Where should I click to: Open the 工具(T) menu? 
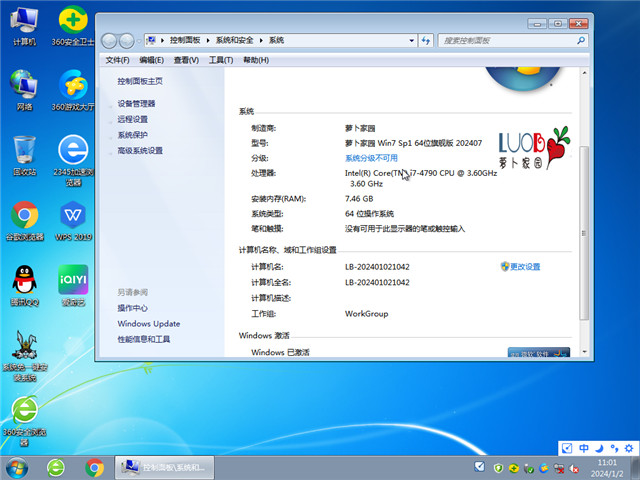click(221, 60)
